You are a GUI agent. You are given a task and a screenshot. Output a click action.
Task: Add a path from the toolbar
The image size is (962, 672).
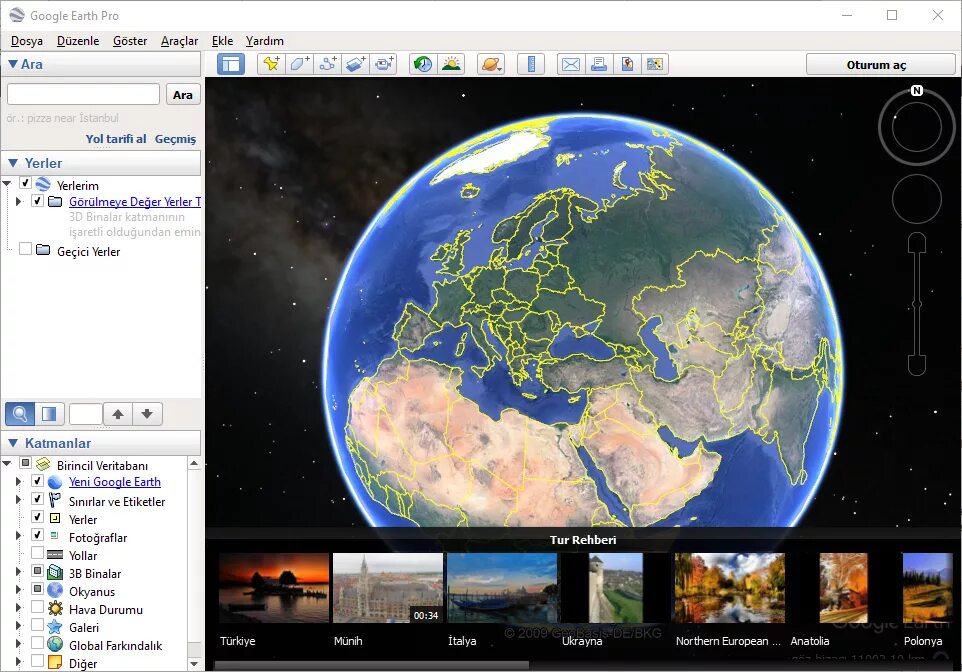[x=328, y=64]
